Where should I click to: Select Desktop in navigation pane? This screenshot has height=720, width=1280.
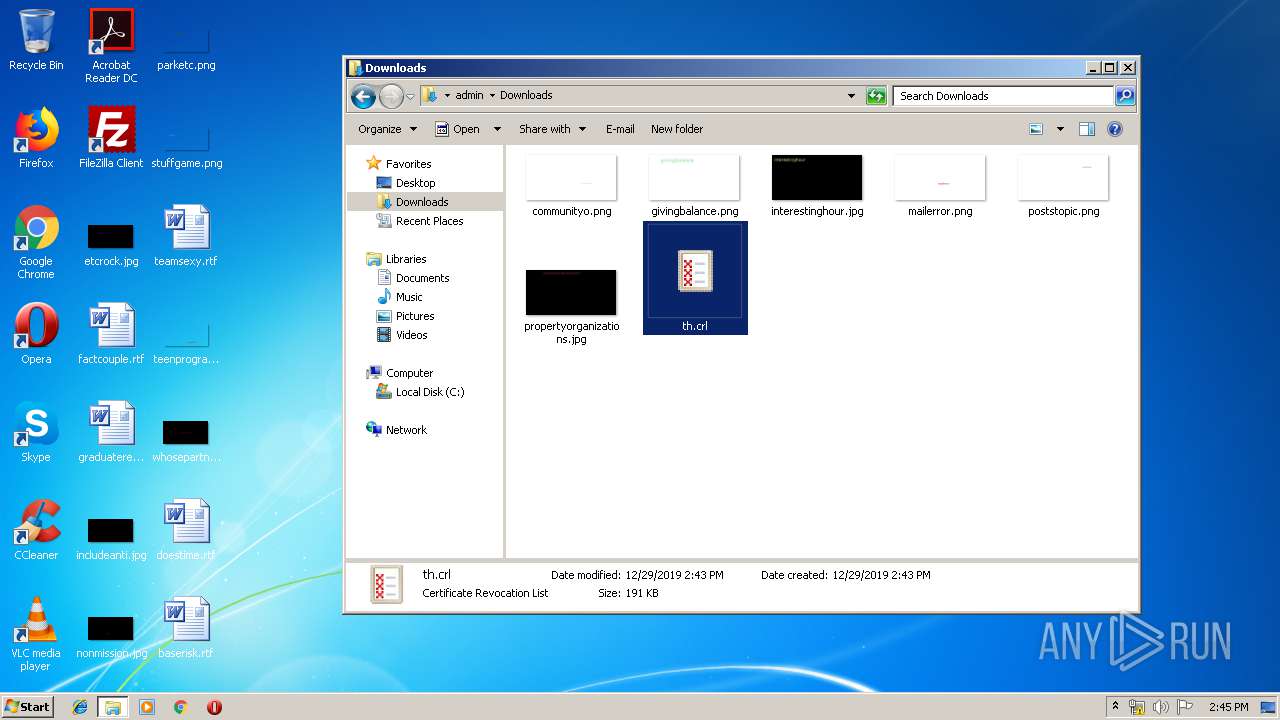pyautogui.click(x=406, y=183)
